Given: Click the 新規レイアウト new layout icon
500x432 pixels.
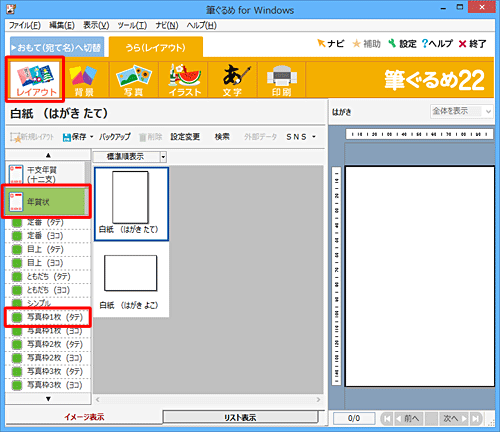Looking at the screenshot, I should (x=32, y=137).
